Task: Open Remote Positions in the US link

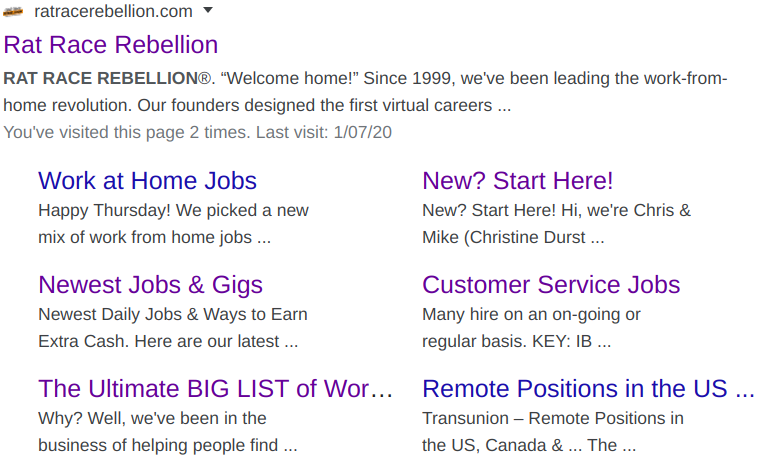Action: (588, 389)
